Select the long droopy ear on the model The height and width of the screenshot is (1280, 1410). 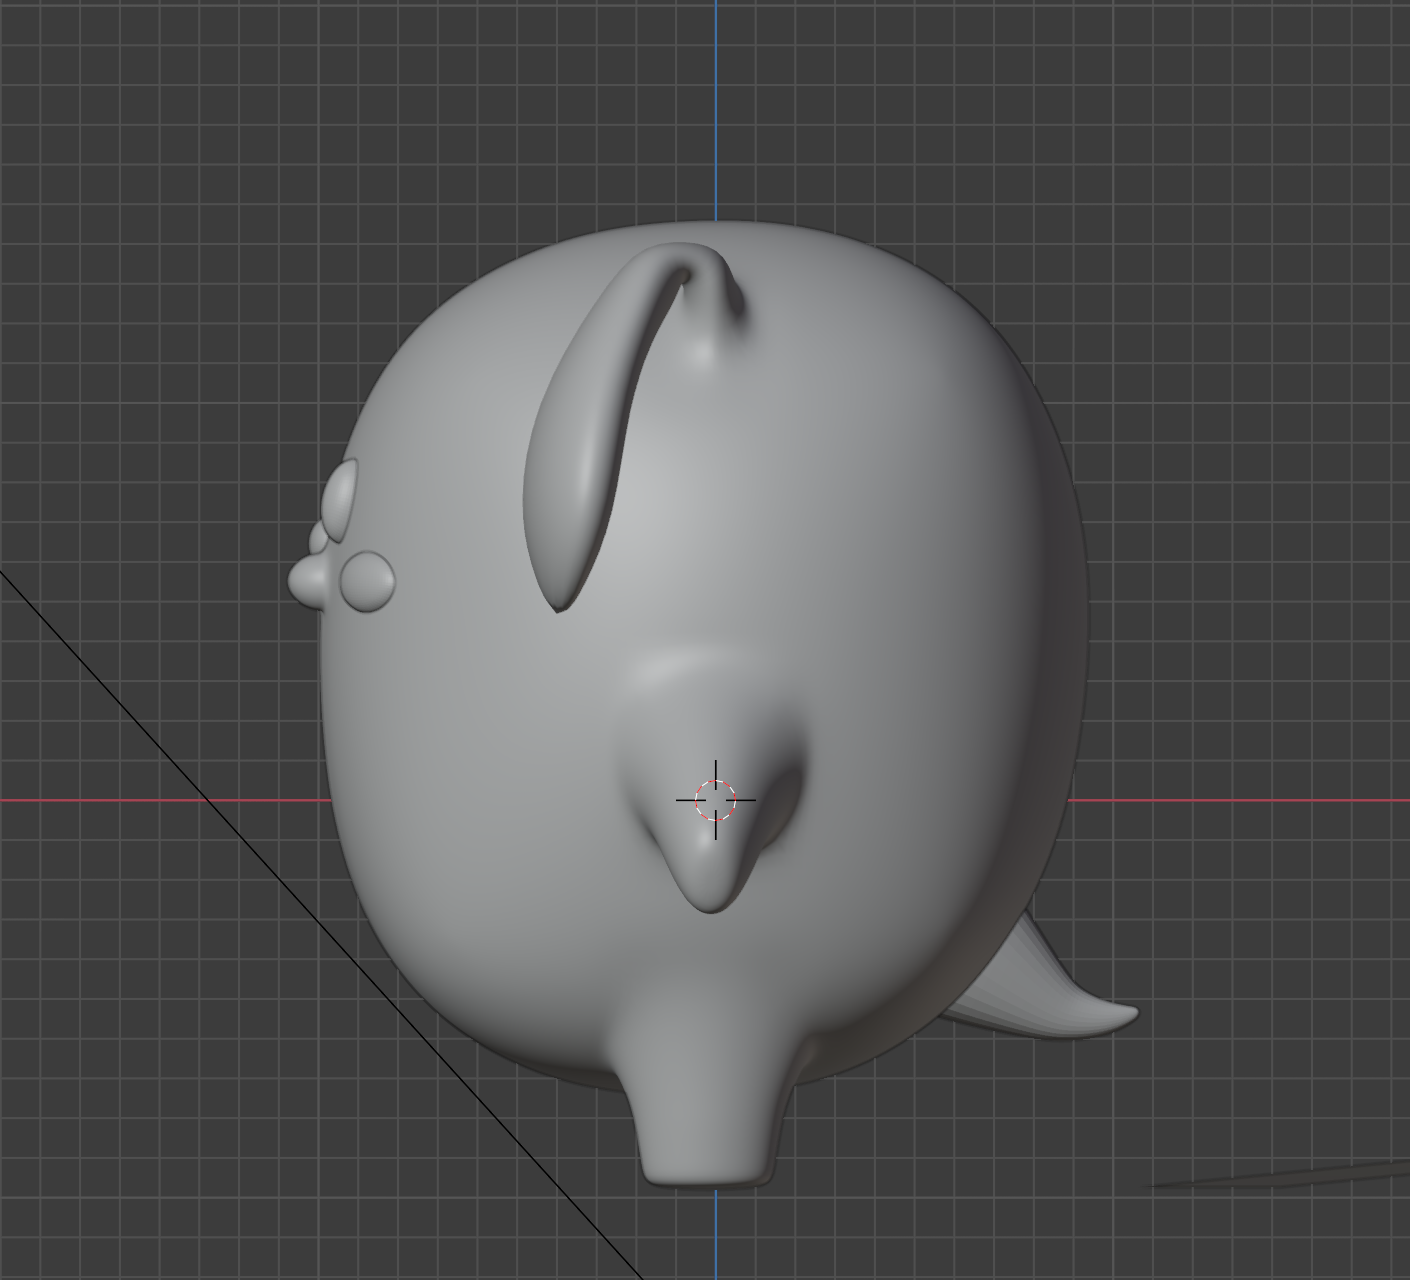[x=585, y=440]
